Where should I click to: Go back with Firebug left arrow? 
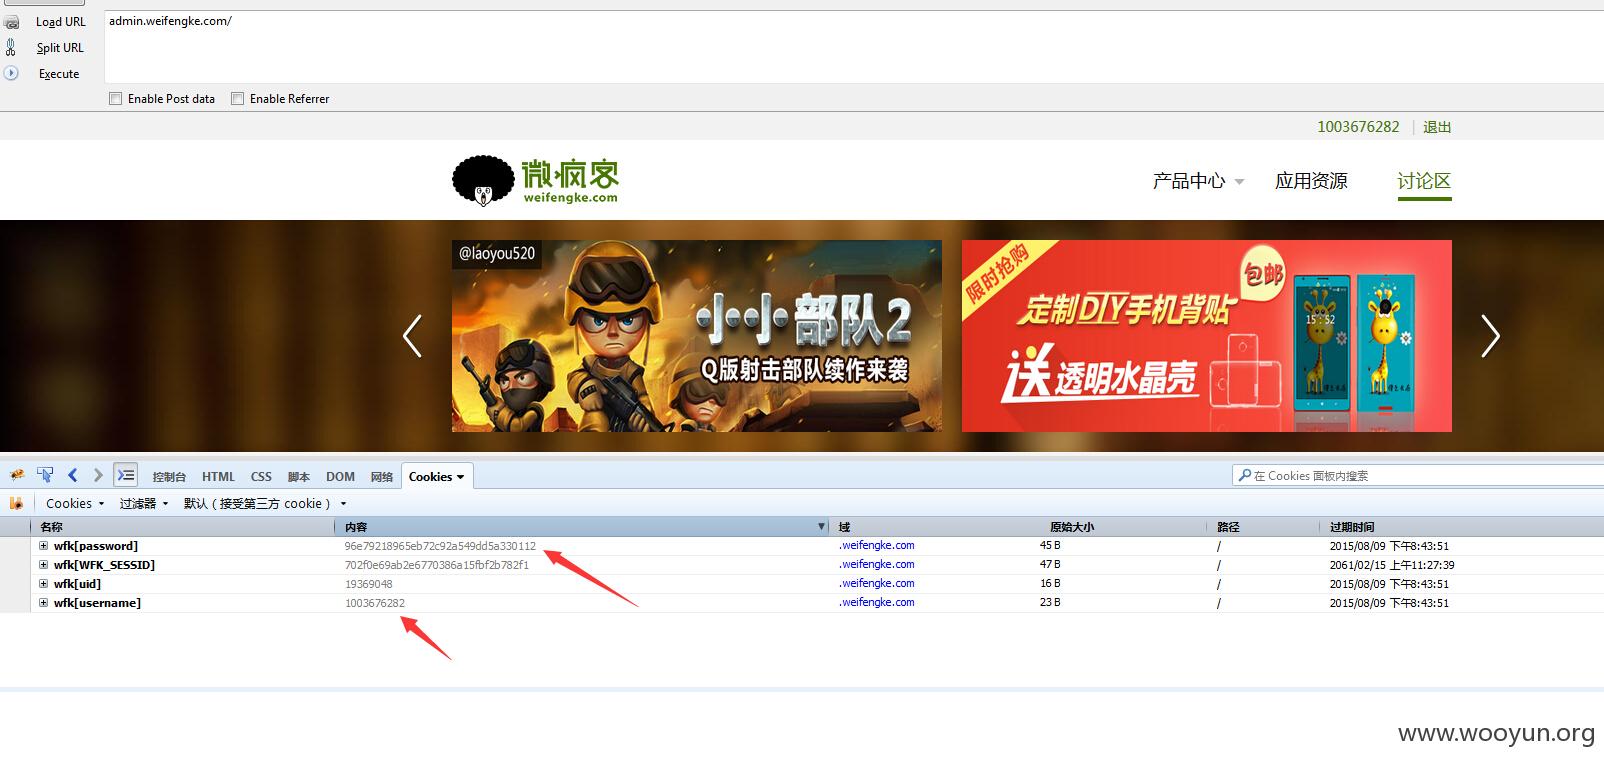click(x=73, y=476)
